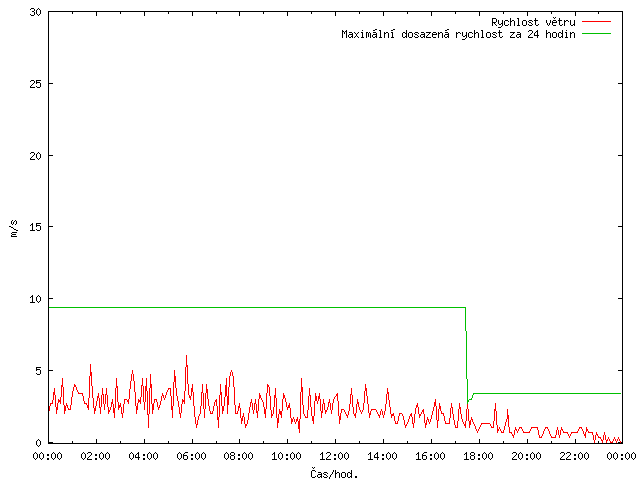Click the x-axis tick label 02:00

(x=96, y=456)
